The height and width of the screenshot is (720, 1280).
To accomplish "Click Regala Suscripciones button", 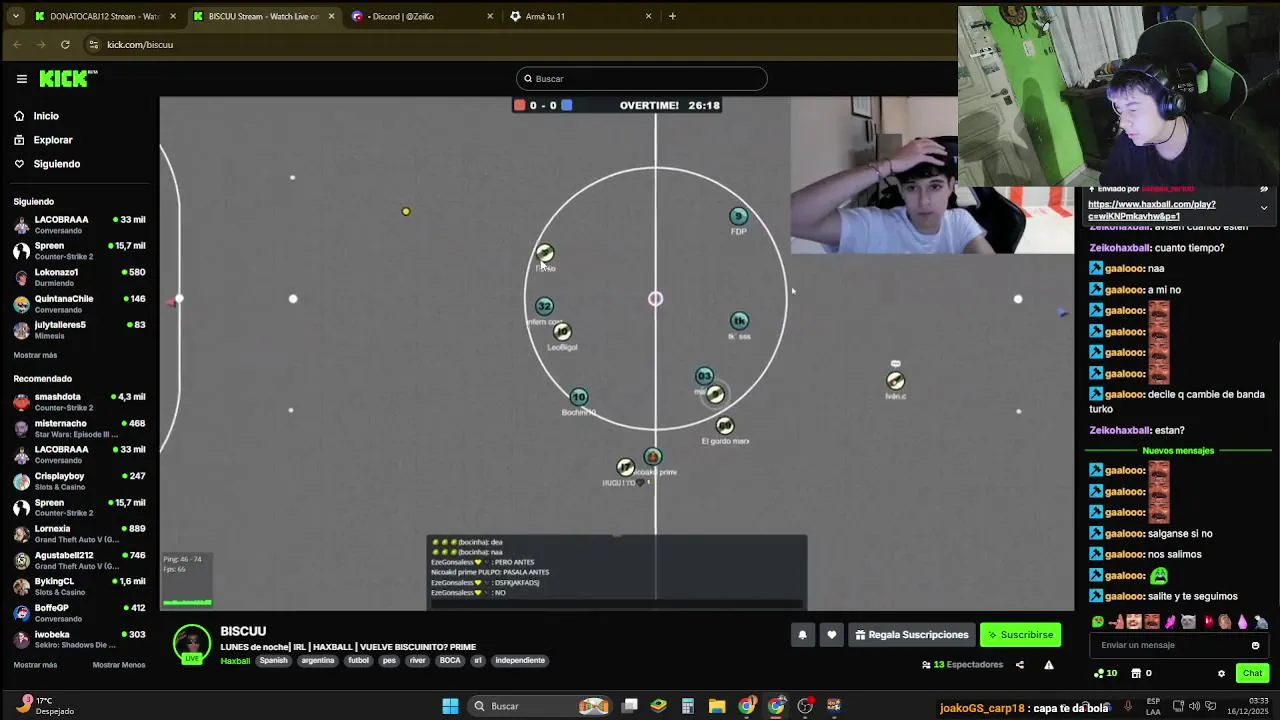I will [x=911, y=635].
